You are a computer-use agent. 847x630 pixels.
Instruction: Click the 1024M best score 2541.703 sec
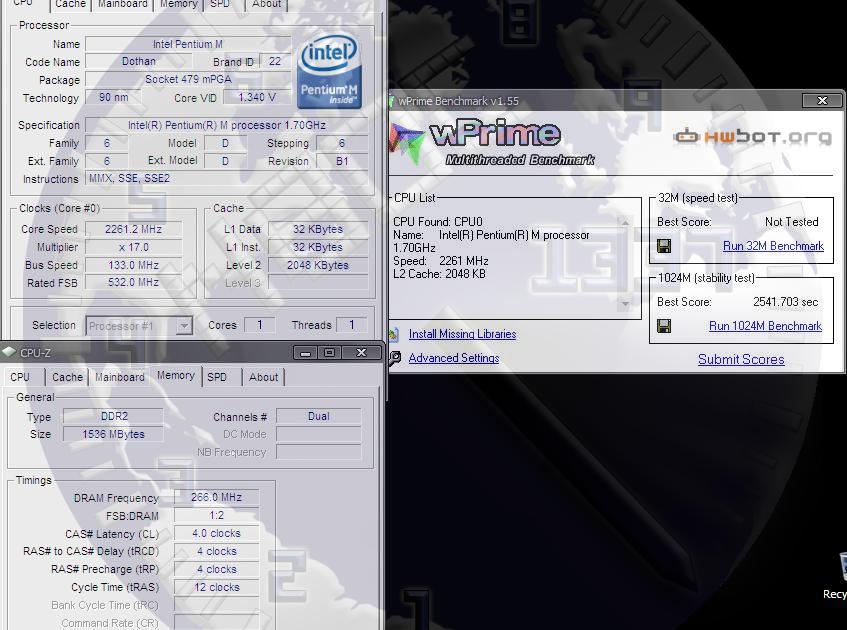tap(785, 302)
